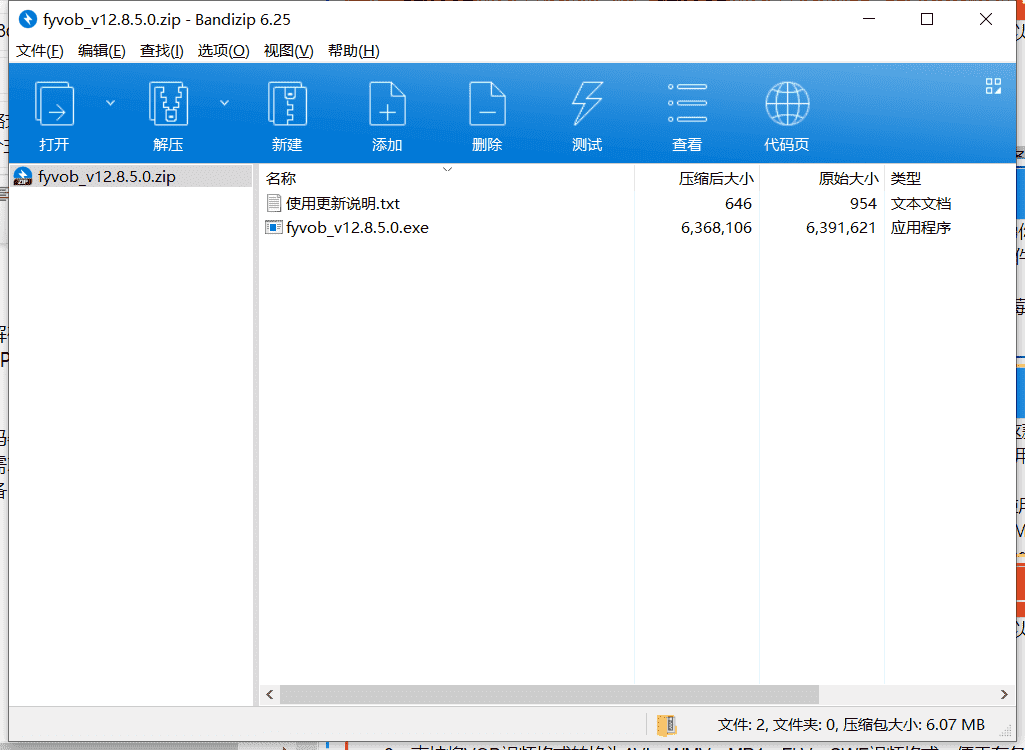Image resolution: width=1025 pixels, height=750 pixels.
Task: Select the file 使用更新说明.txt
Action: pyautogui.click(x=343, y=203)
